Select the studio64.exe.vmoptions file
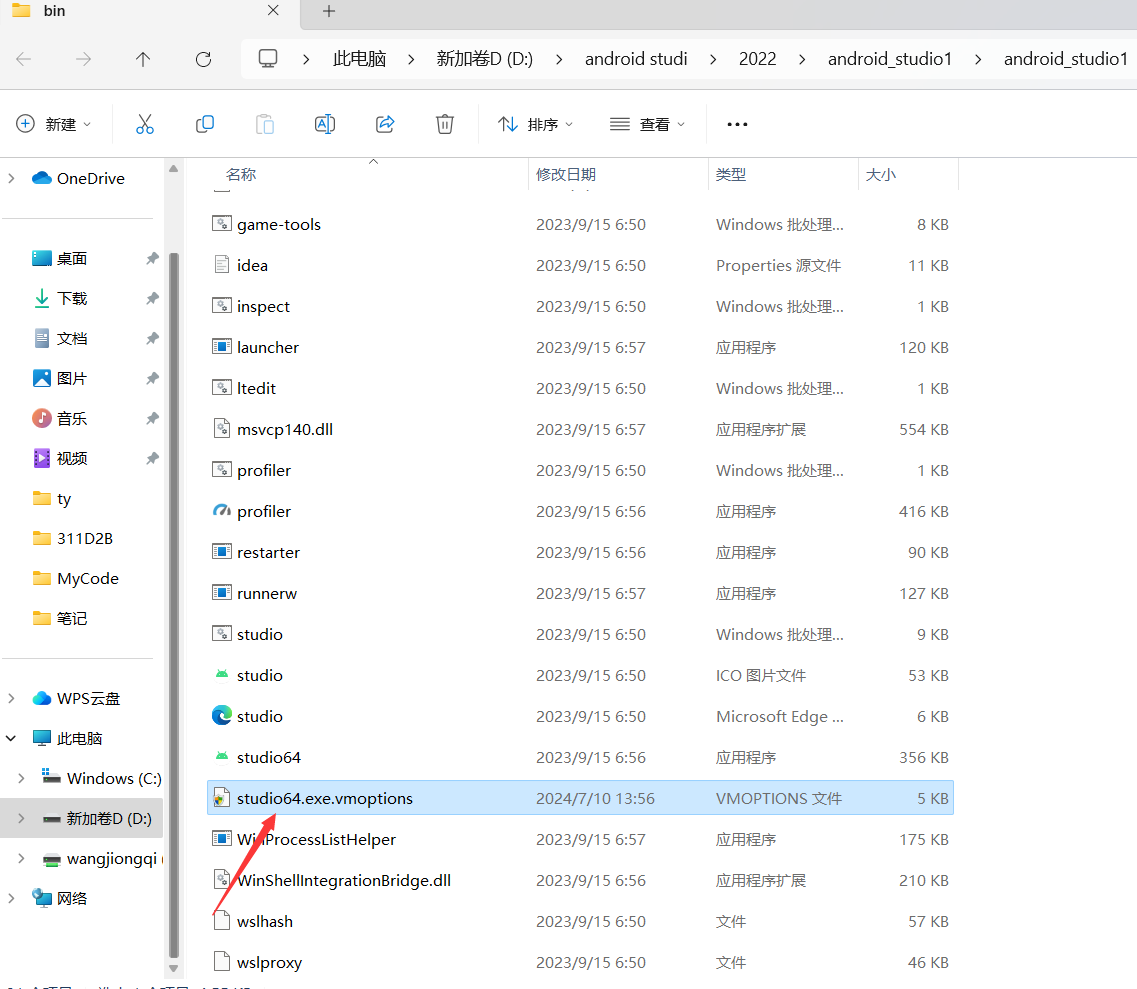The height and width of the screenshot is (989, 1137). 580,798
